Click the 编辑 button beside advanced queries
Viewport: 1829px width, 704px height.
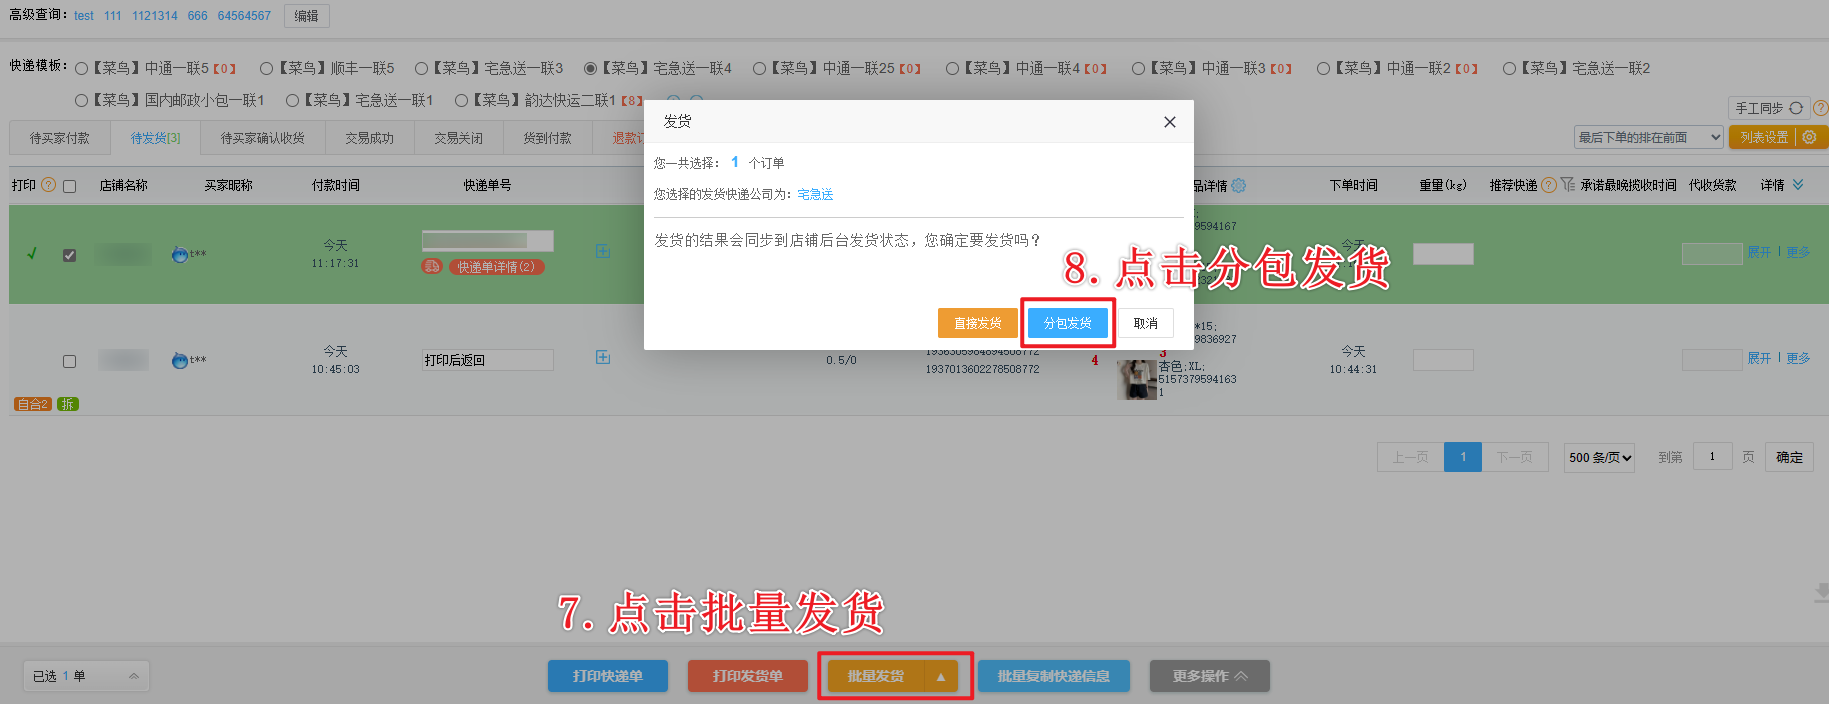[x=306, y=16]
